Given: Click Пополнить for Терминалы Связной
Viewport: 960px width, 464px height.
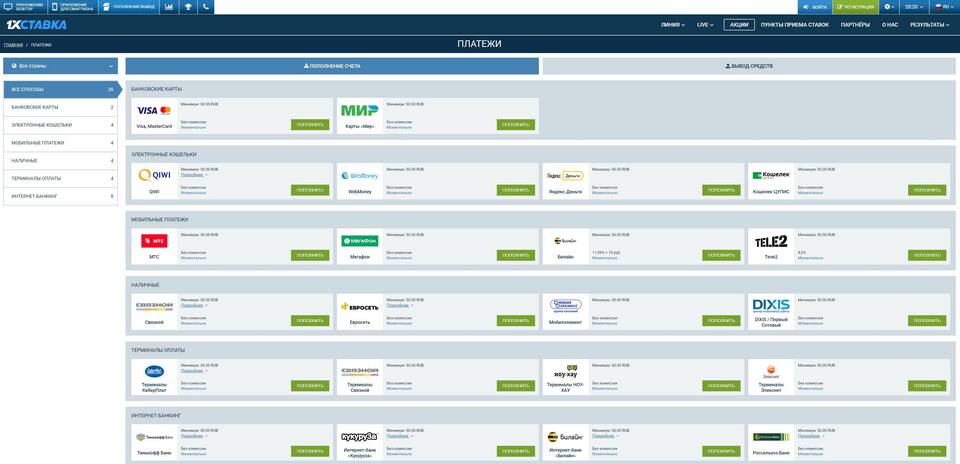Looking at the screenshot, I should (x=516, y=386).
